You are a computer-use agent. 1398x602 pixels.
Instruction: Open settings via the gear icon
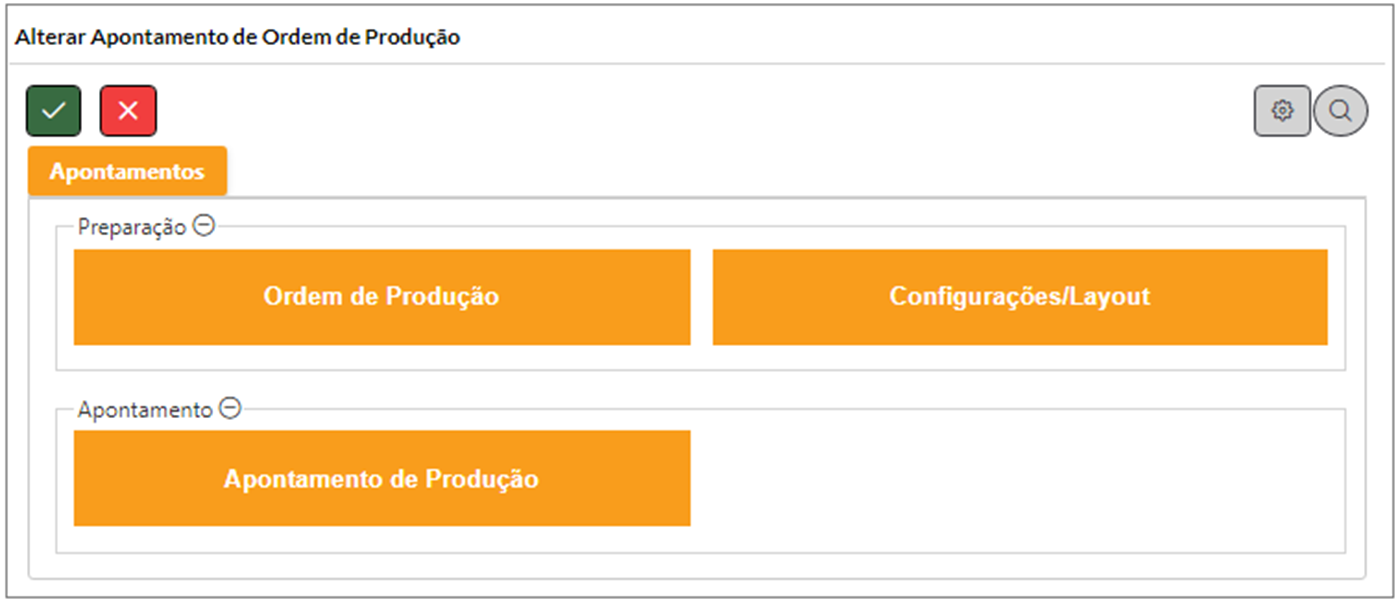(x=1282, y=111)
